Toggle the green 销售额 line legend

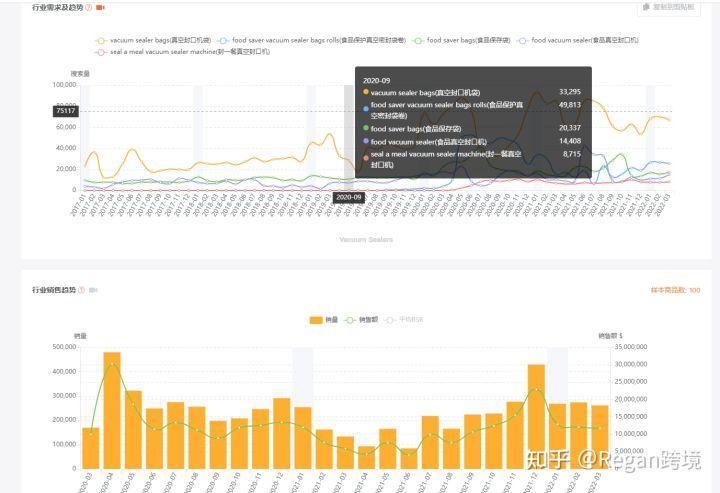click(x=361, y=320)
